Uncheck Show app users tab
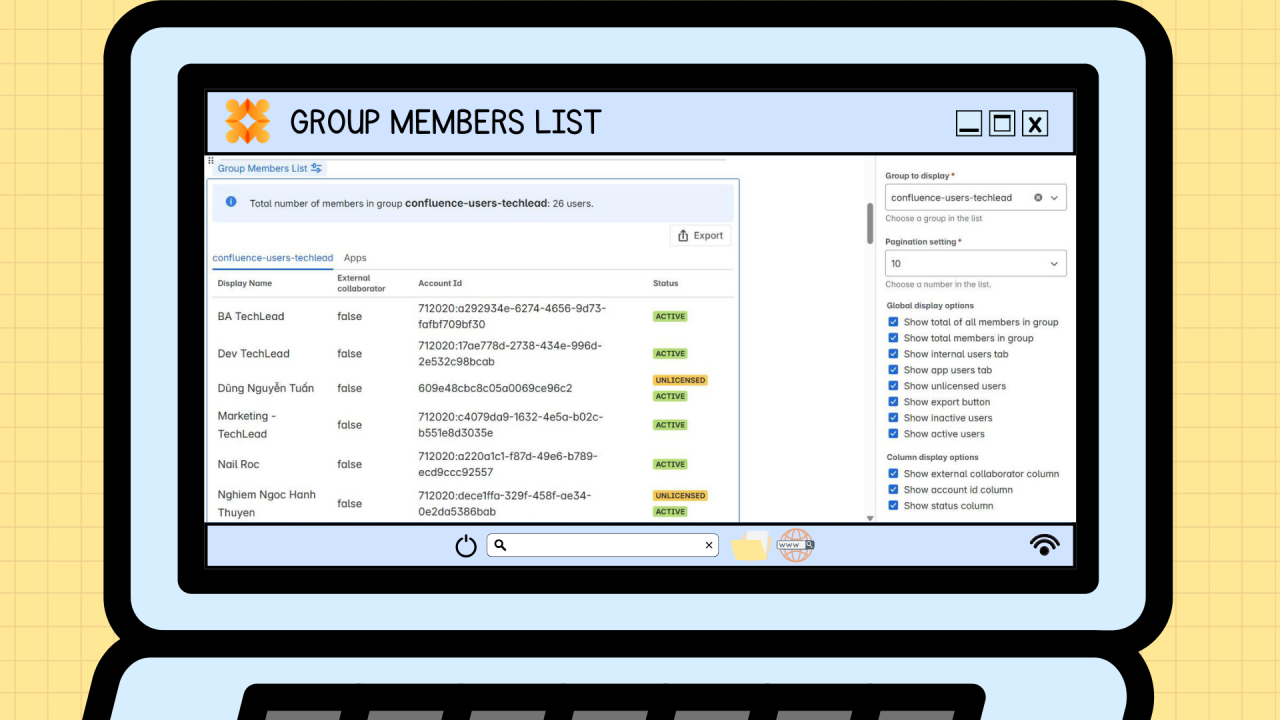This screenshot has width=1280, height=720. pos(893,370)
